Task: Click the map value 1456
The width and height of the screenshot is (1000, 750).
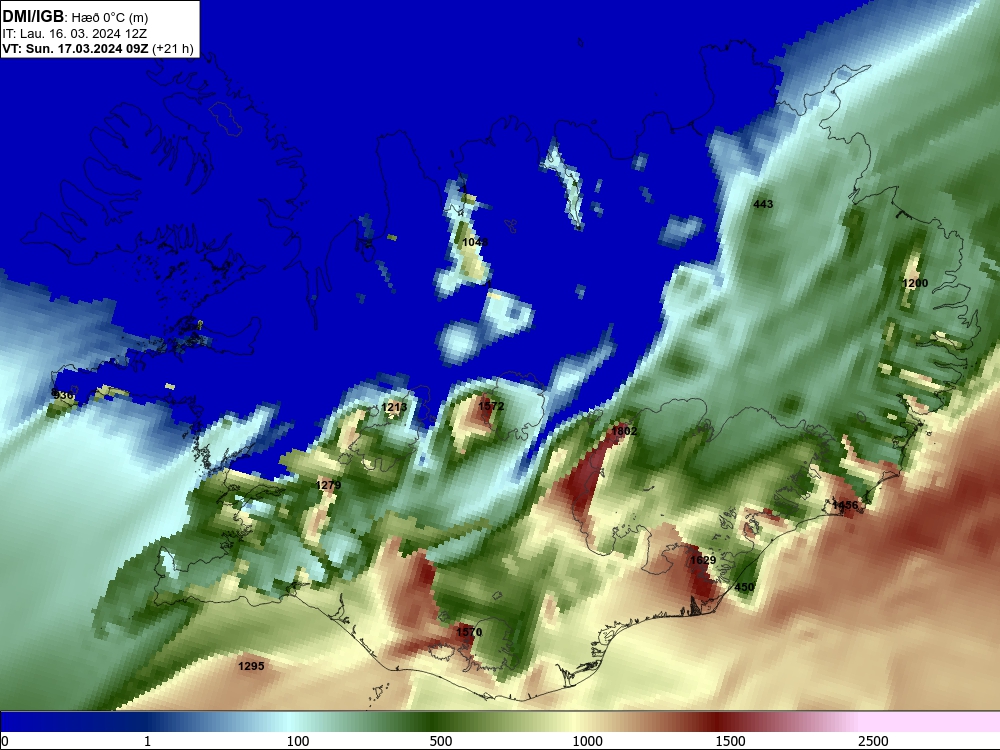Action: (845, 505)
